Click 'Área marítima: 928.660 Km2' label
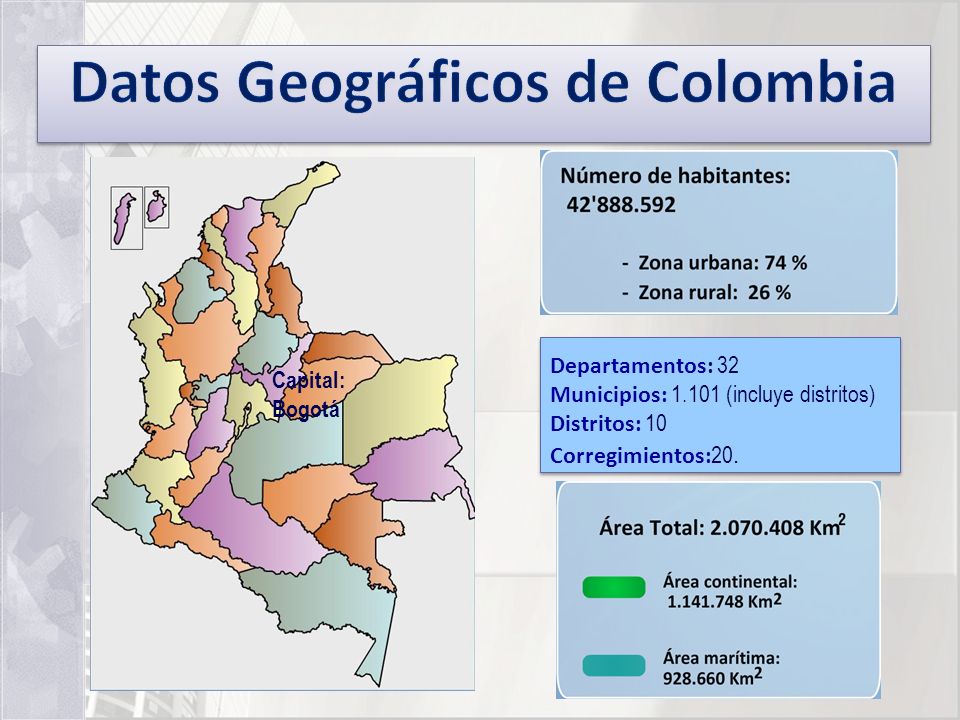The width and height of the screenshot is (960, 720). point(721,668)
